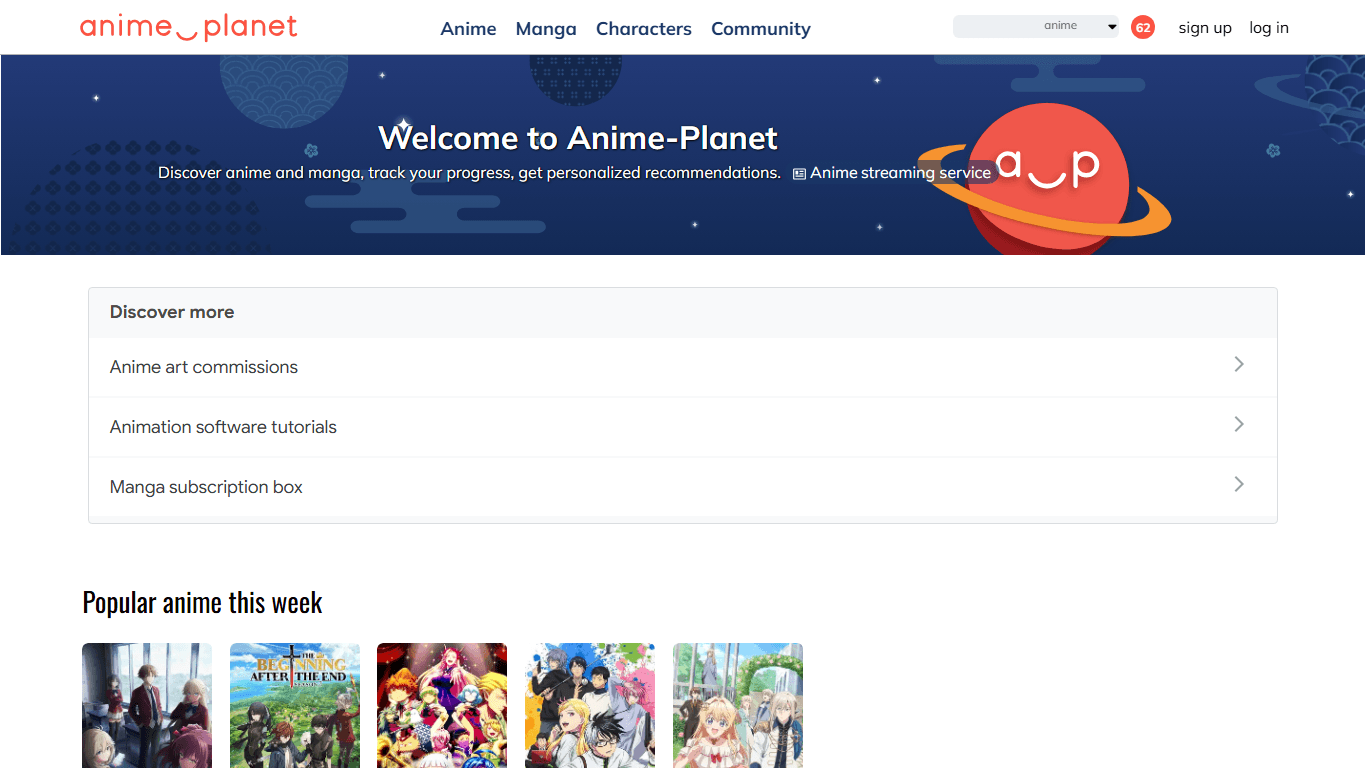Open the third popular anime poster with pink-haired character

(x=442, y=706)
